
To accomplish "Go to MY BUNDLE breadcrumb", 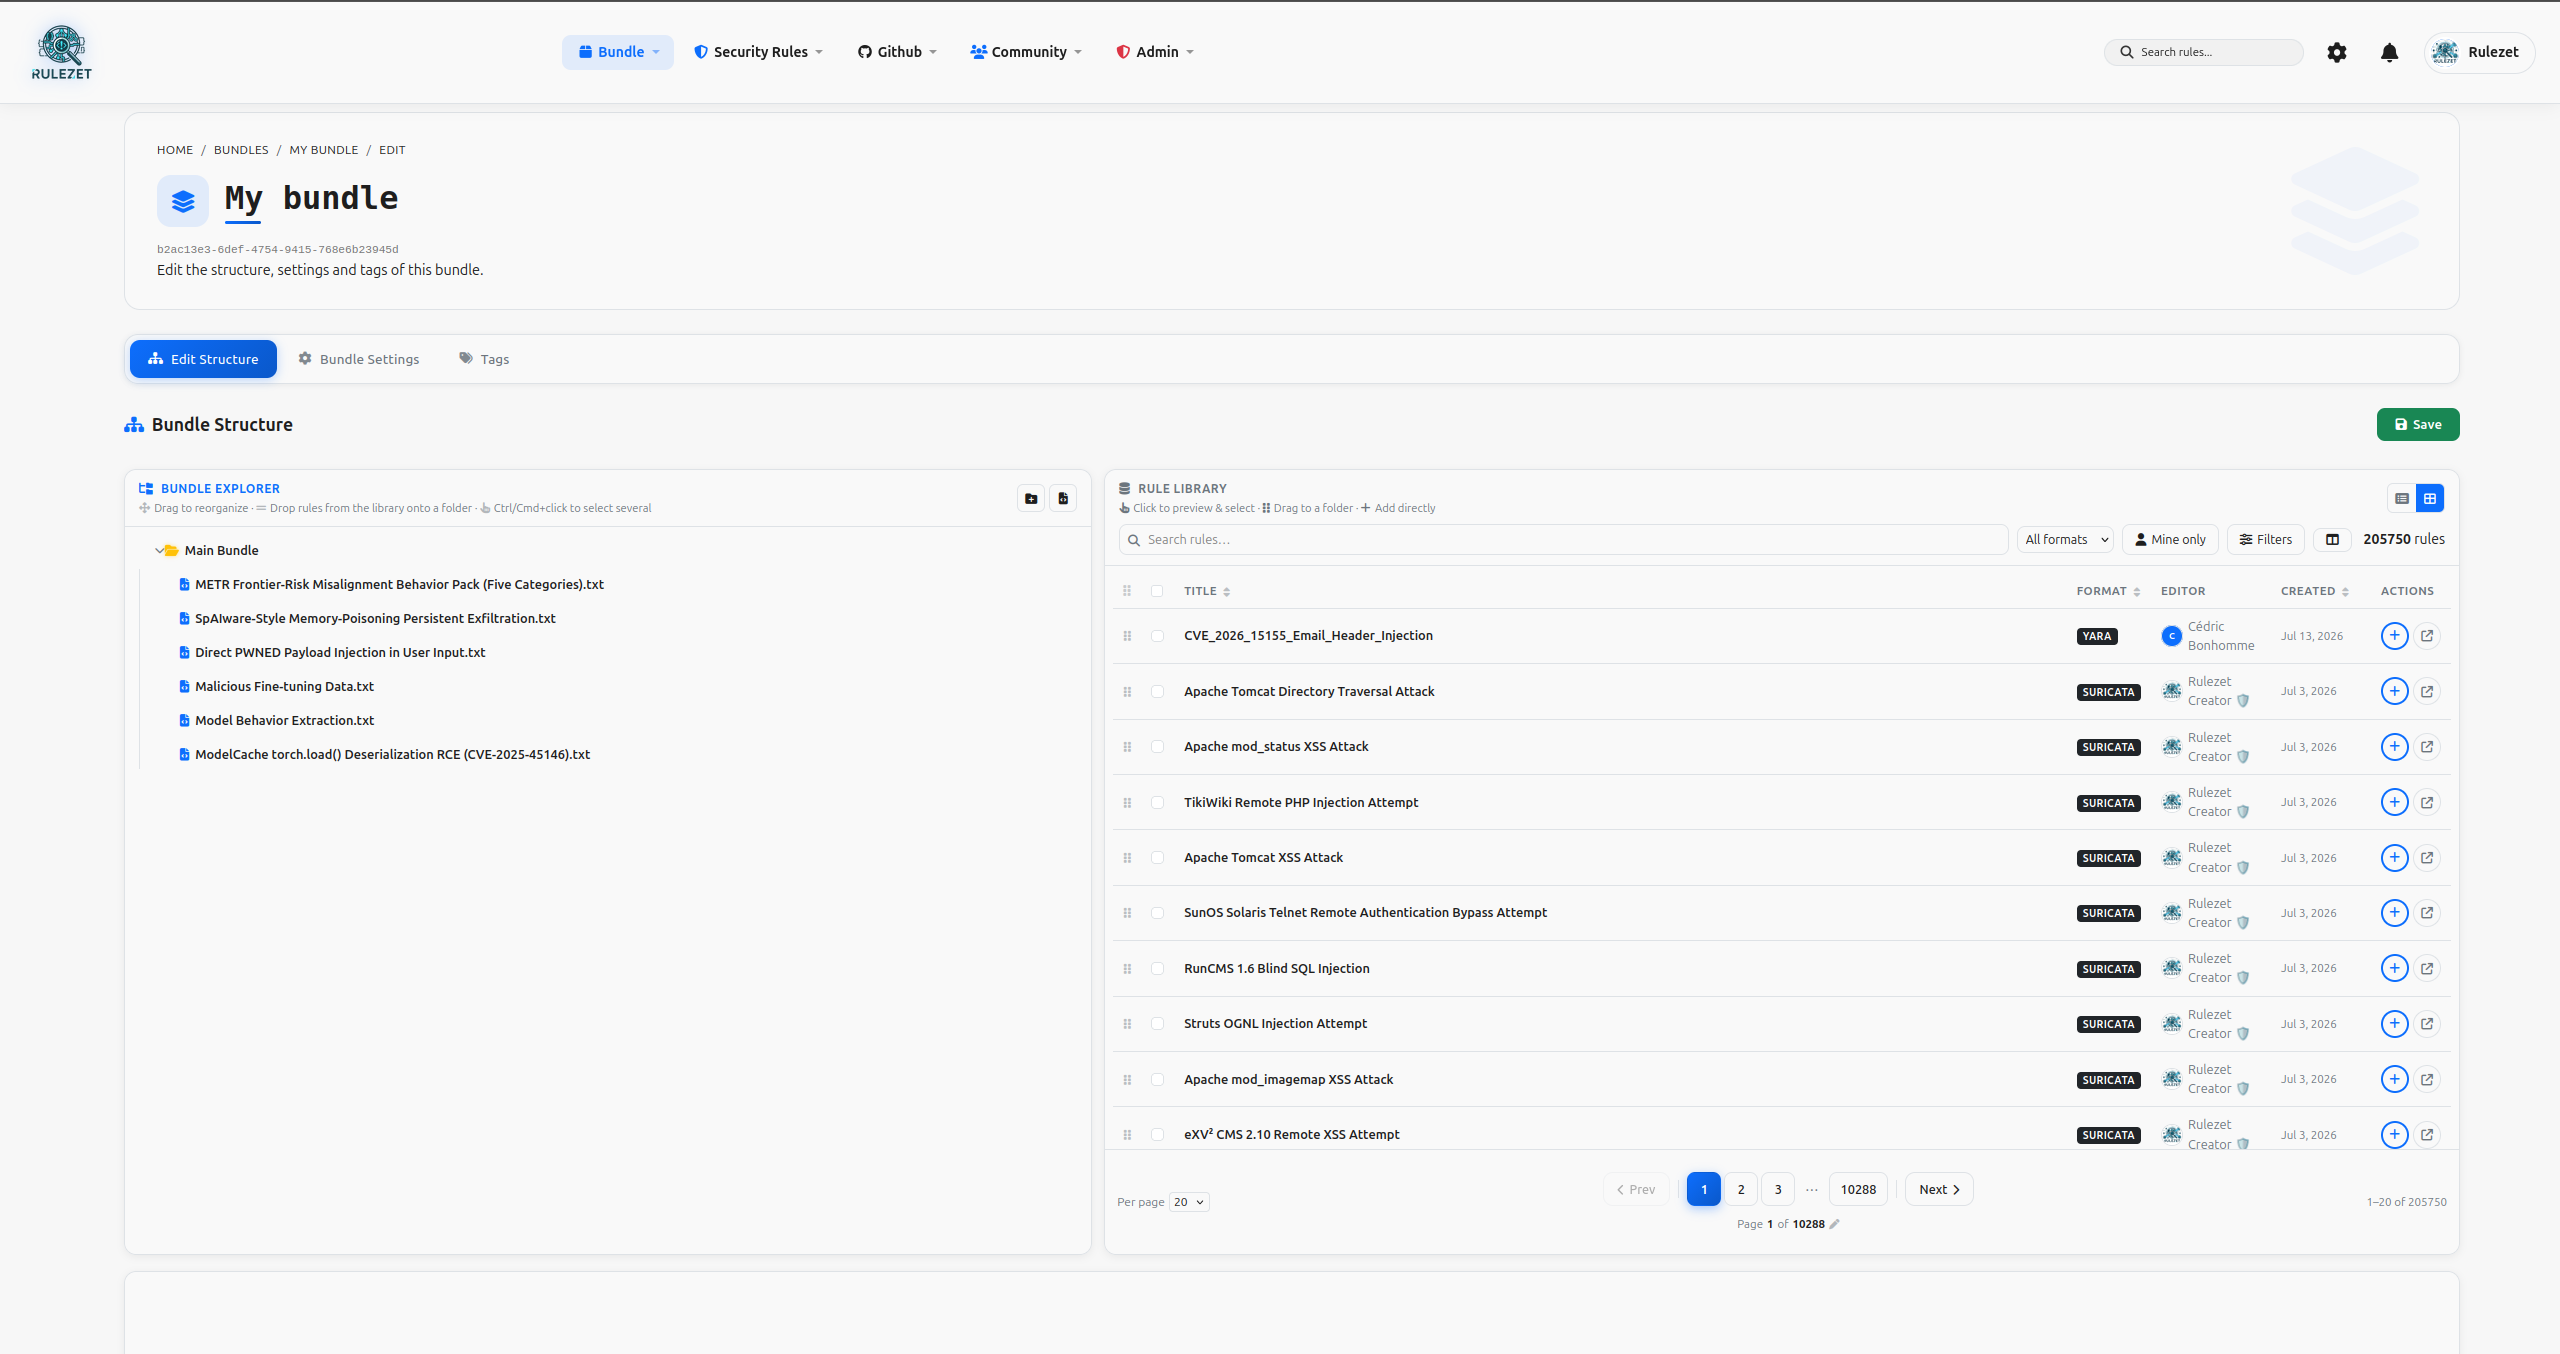I will point(324,150).
